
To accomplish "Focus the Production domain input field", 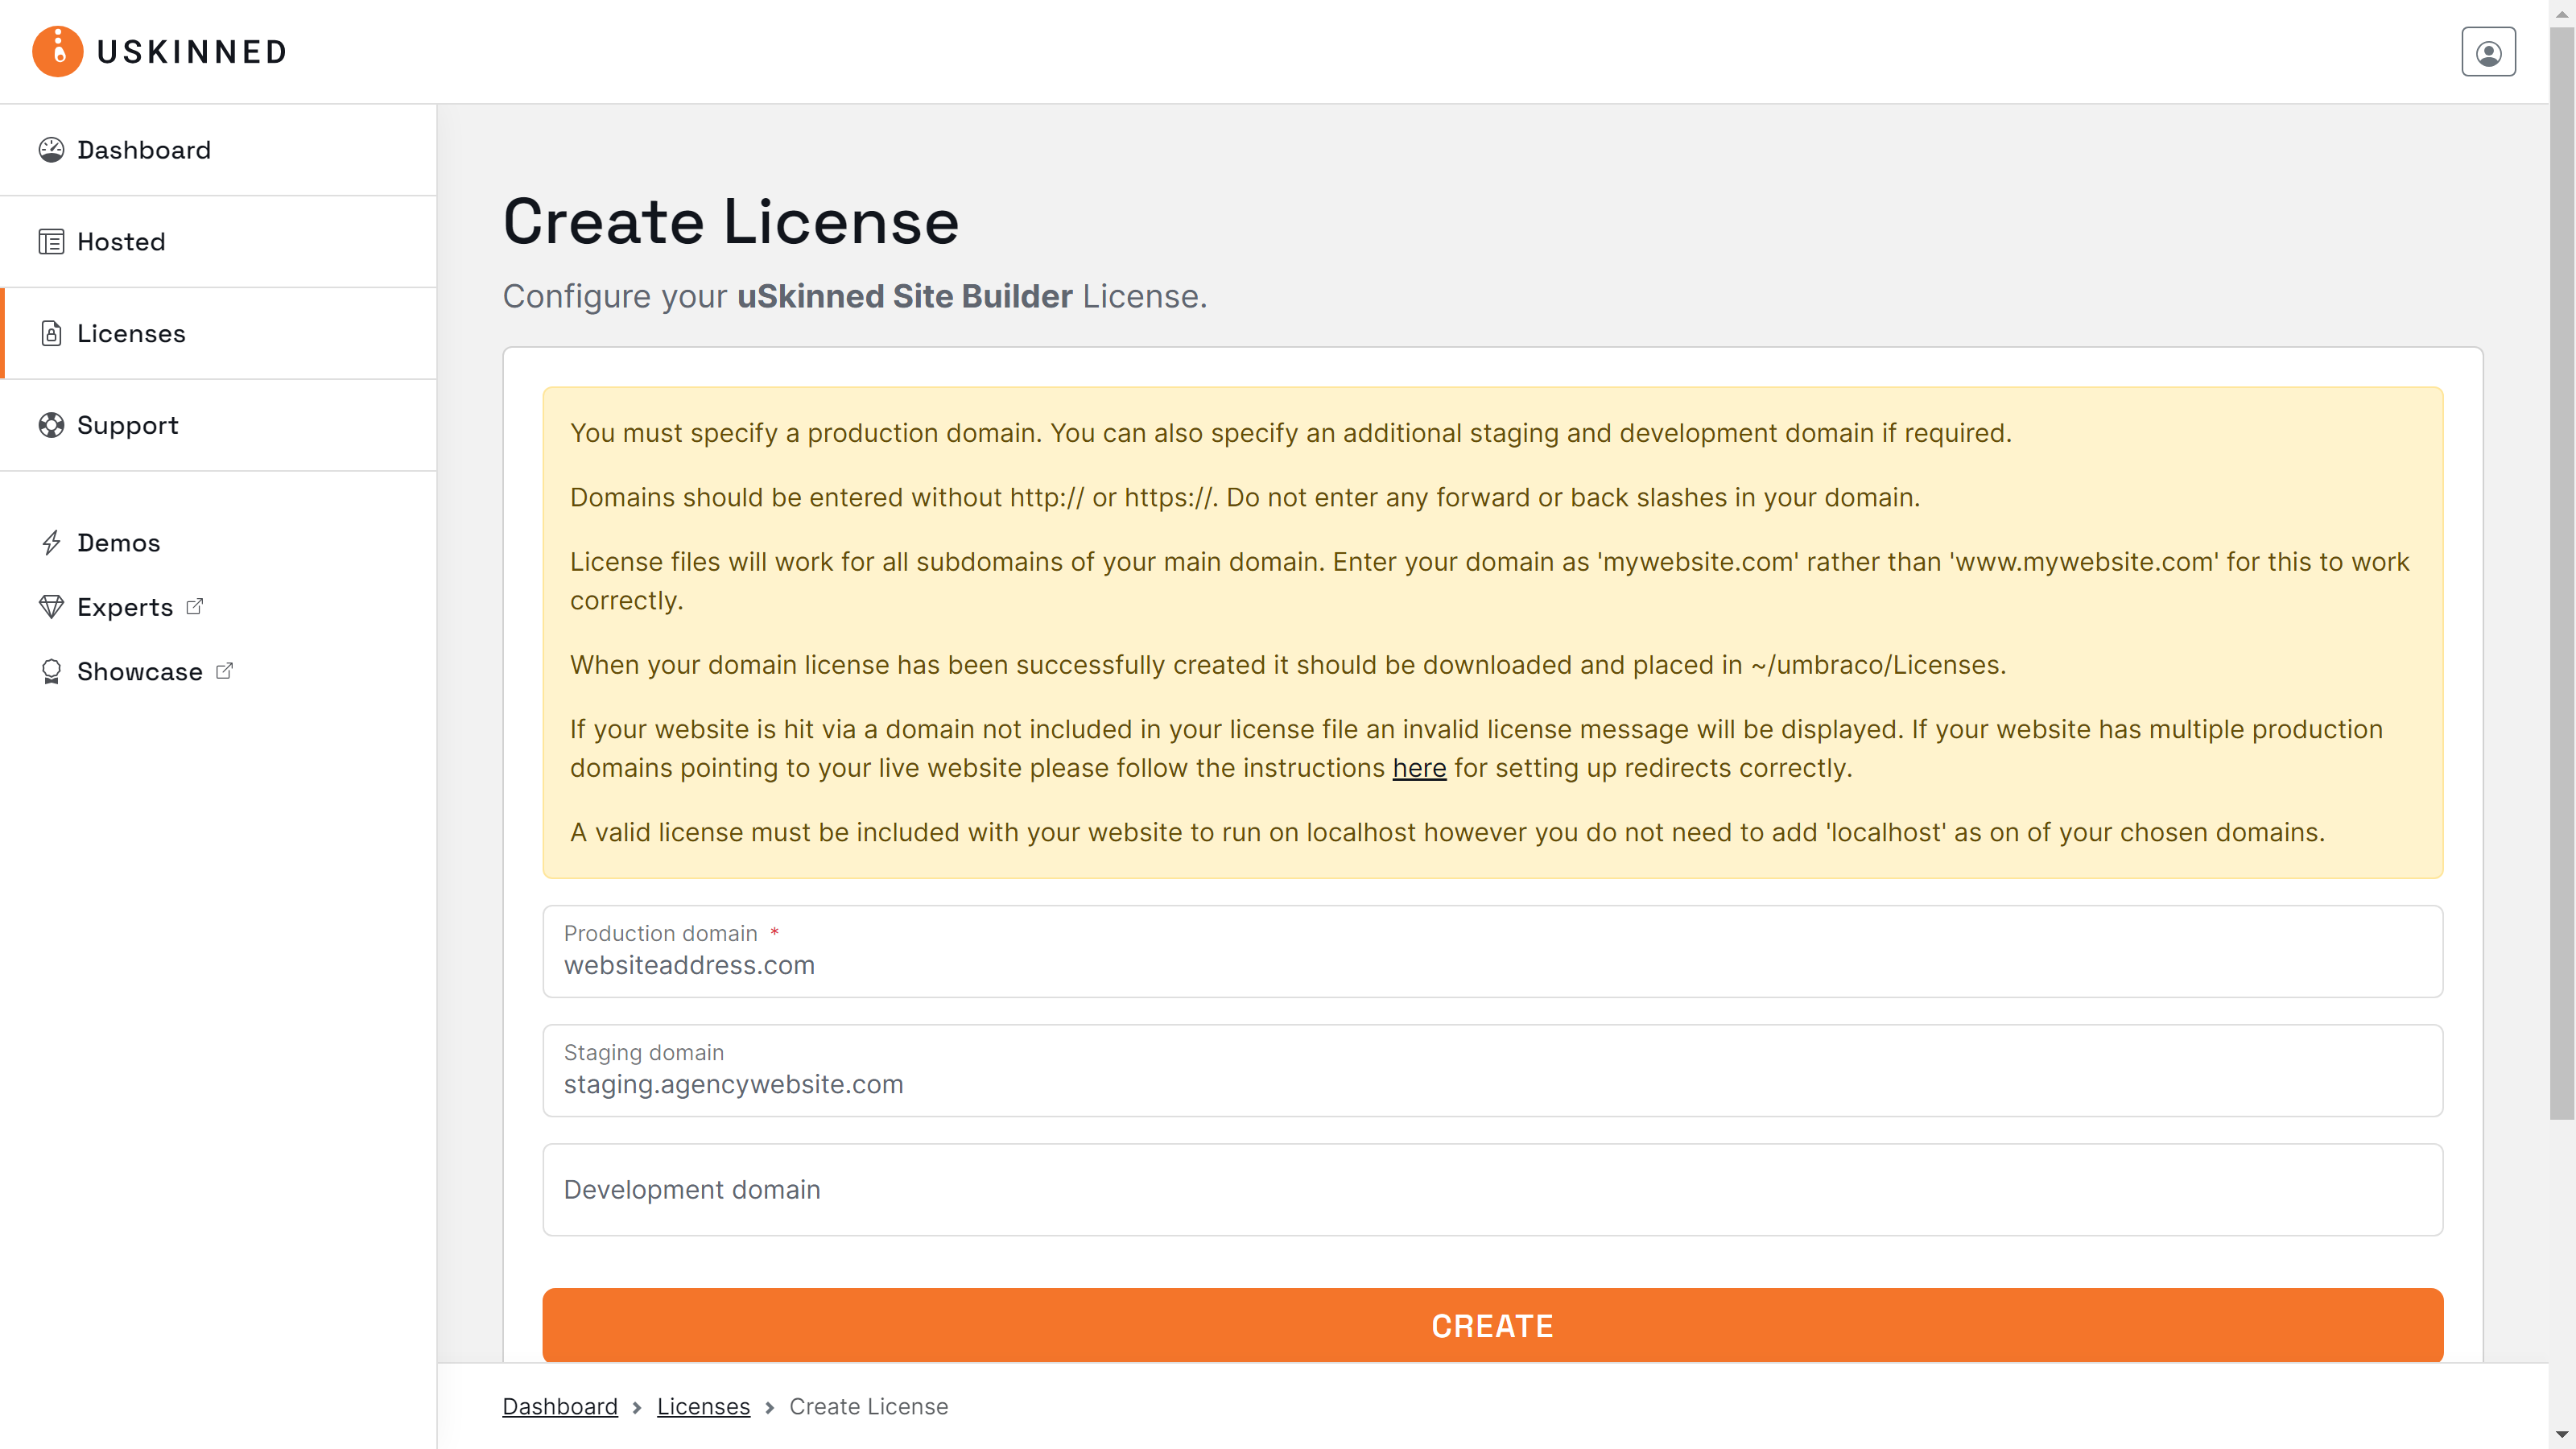I will (1492, 951).
